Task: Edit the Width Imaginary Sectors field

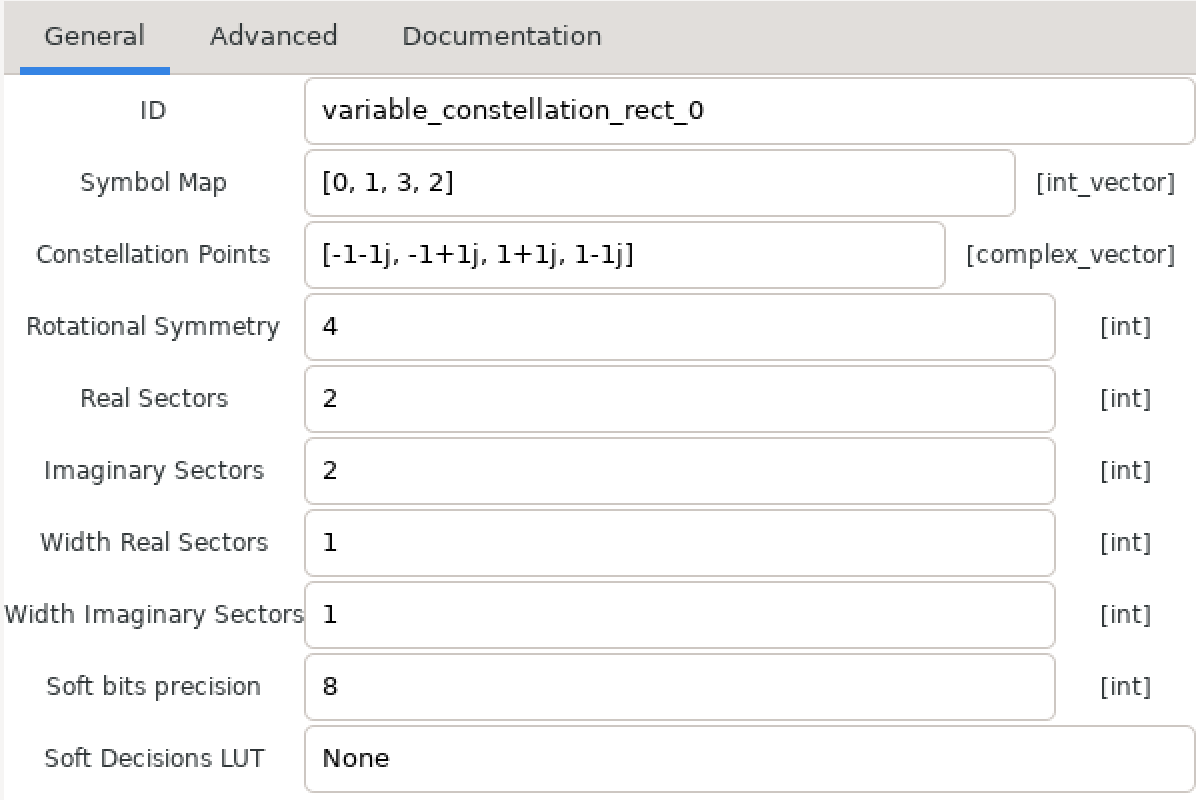Action: point(680,615)
